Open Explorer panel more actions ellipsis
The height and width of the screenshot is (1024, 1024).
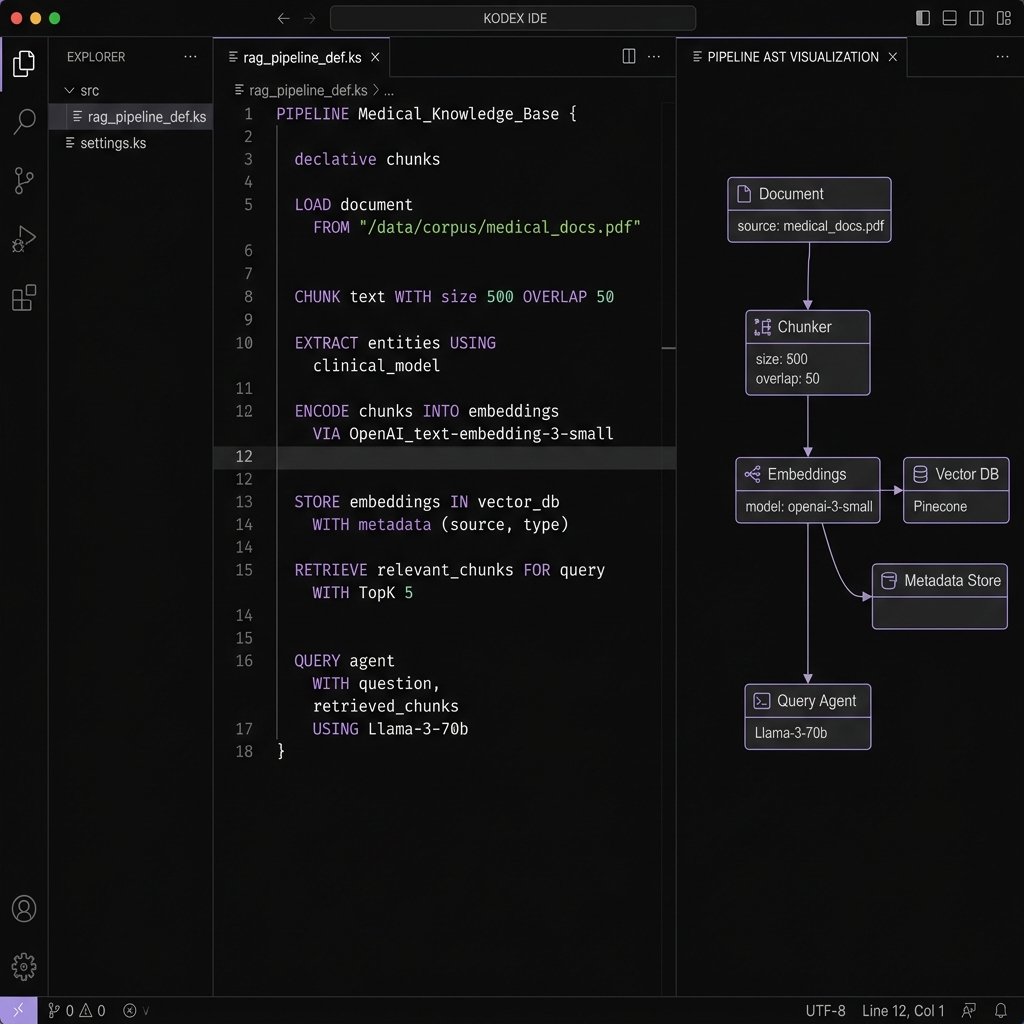pos(190,57)
